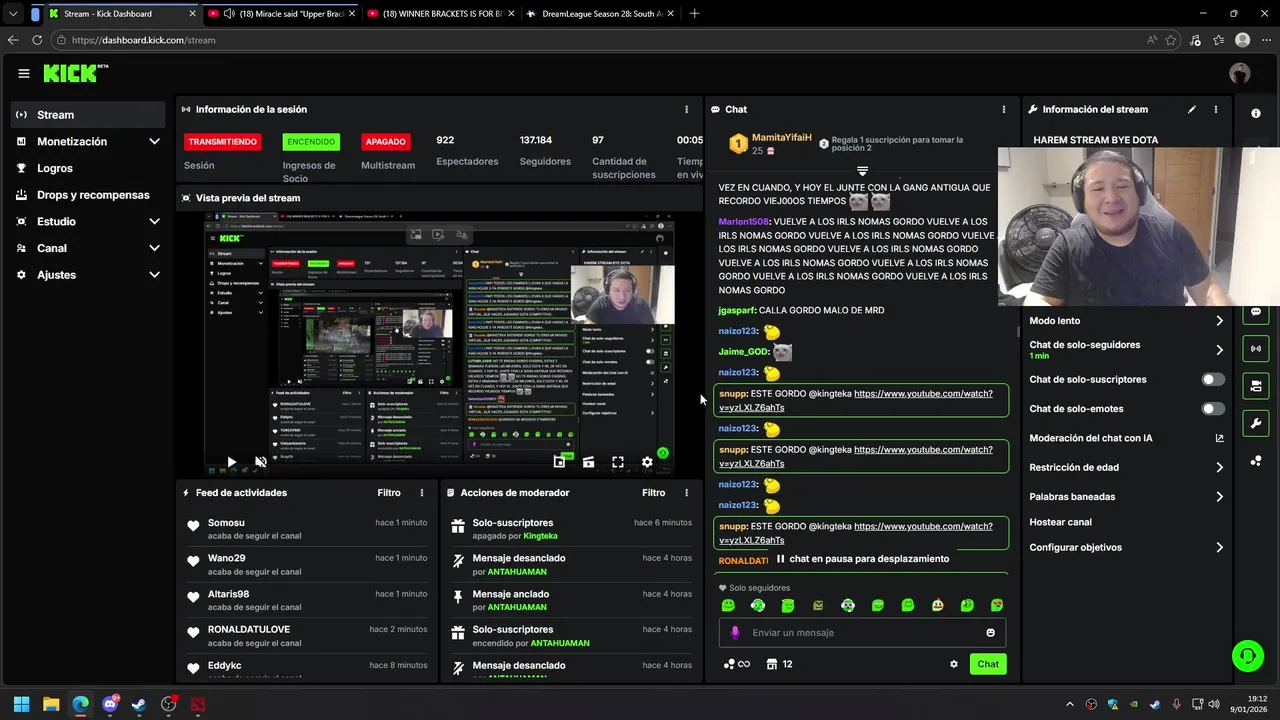Edit stream info with the pencil icon

tap(1192, 109)
